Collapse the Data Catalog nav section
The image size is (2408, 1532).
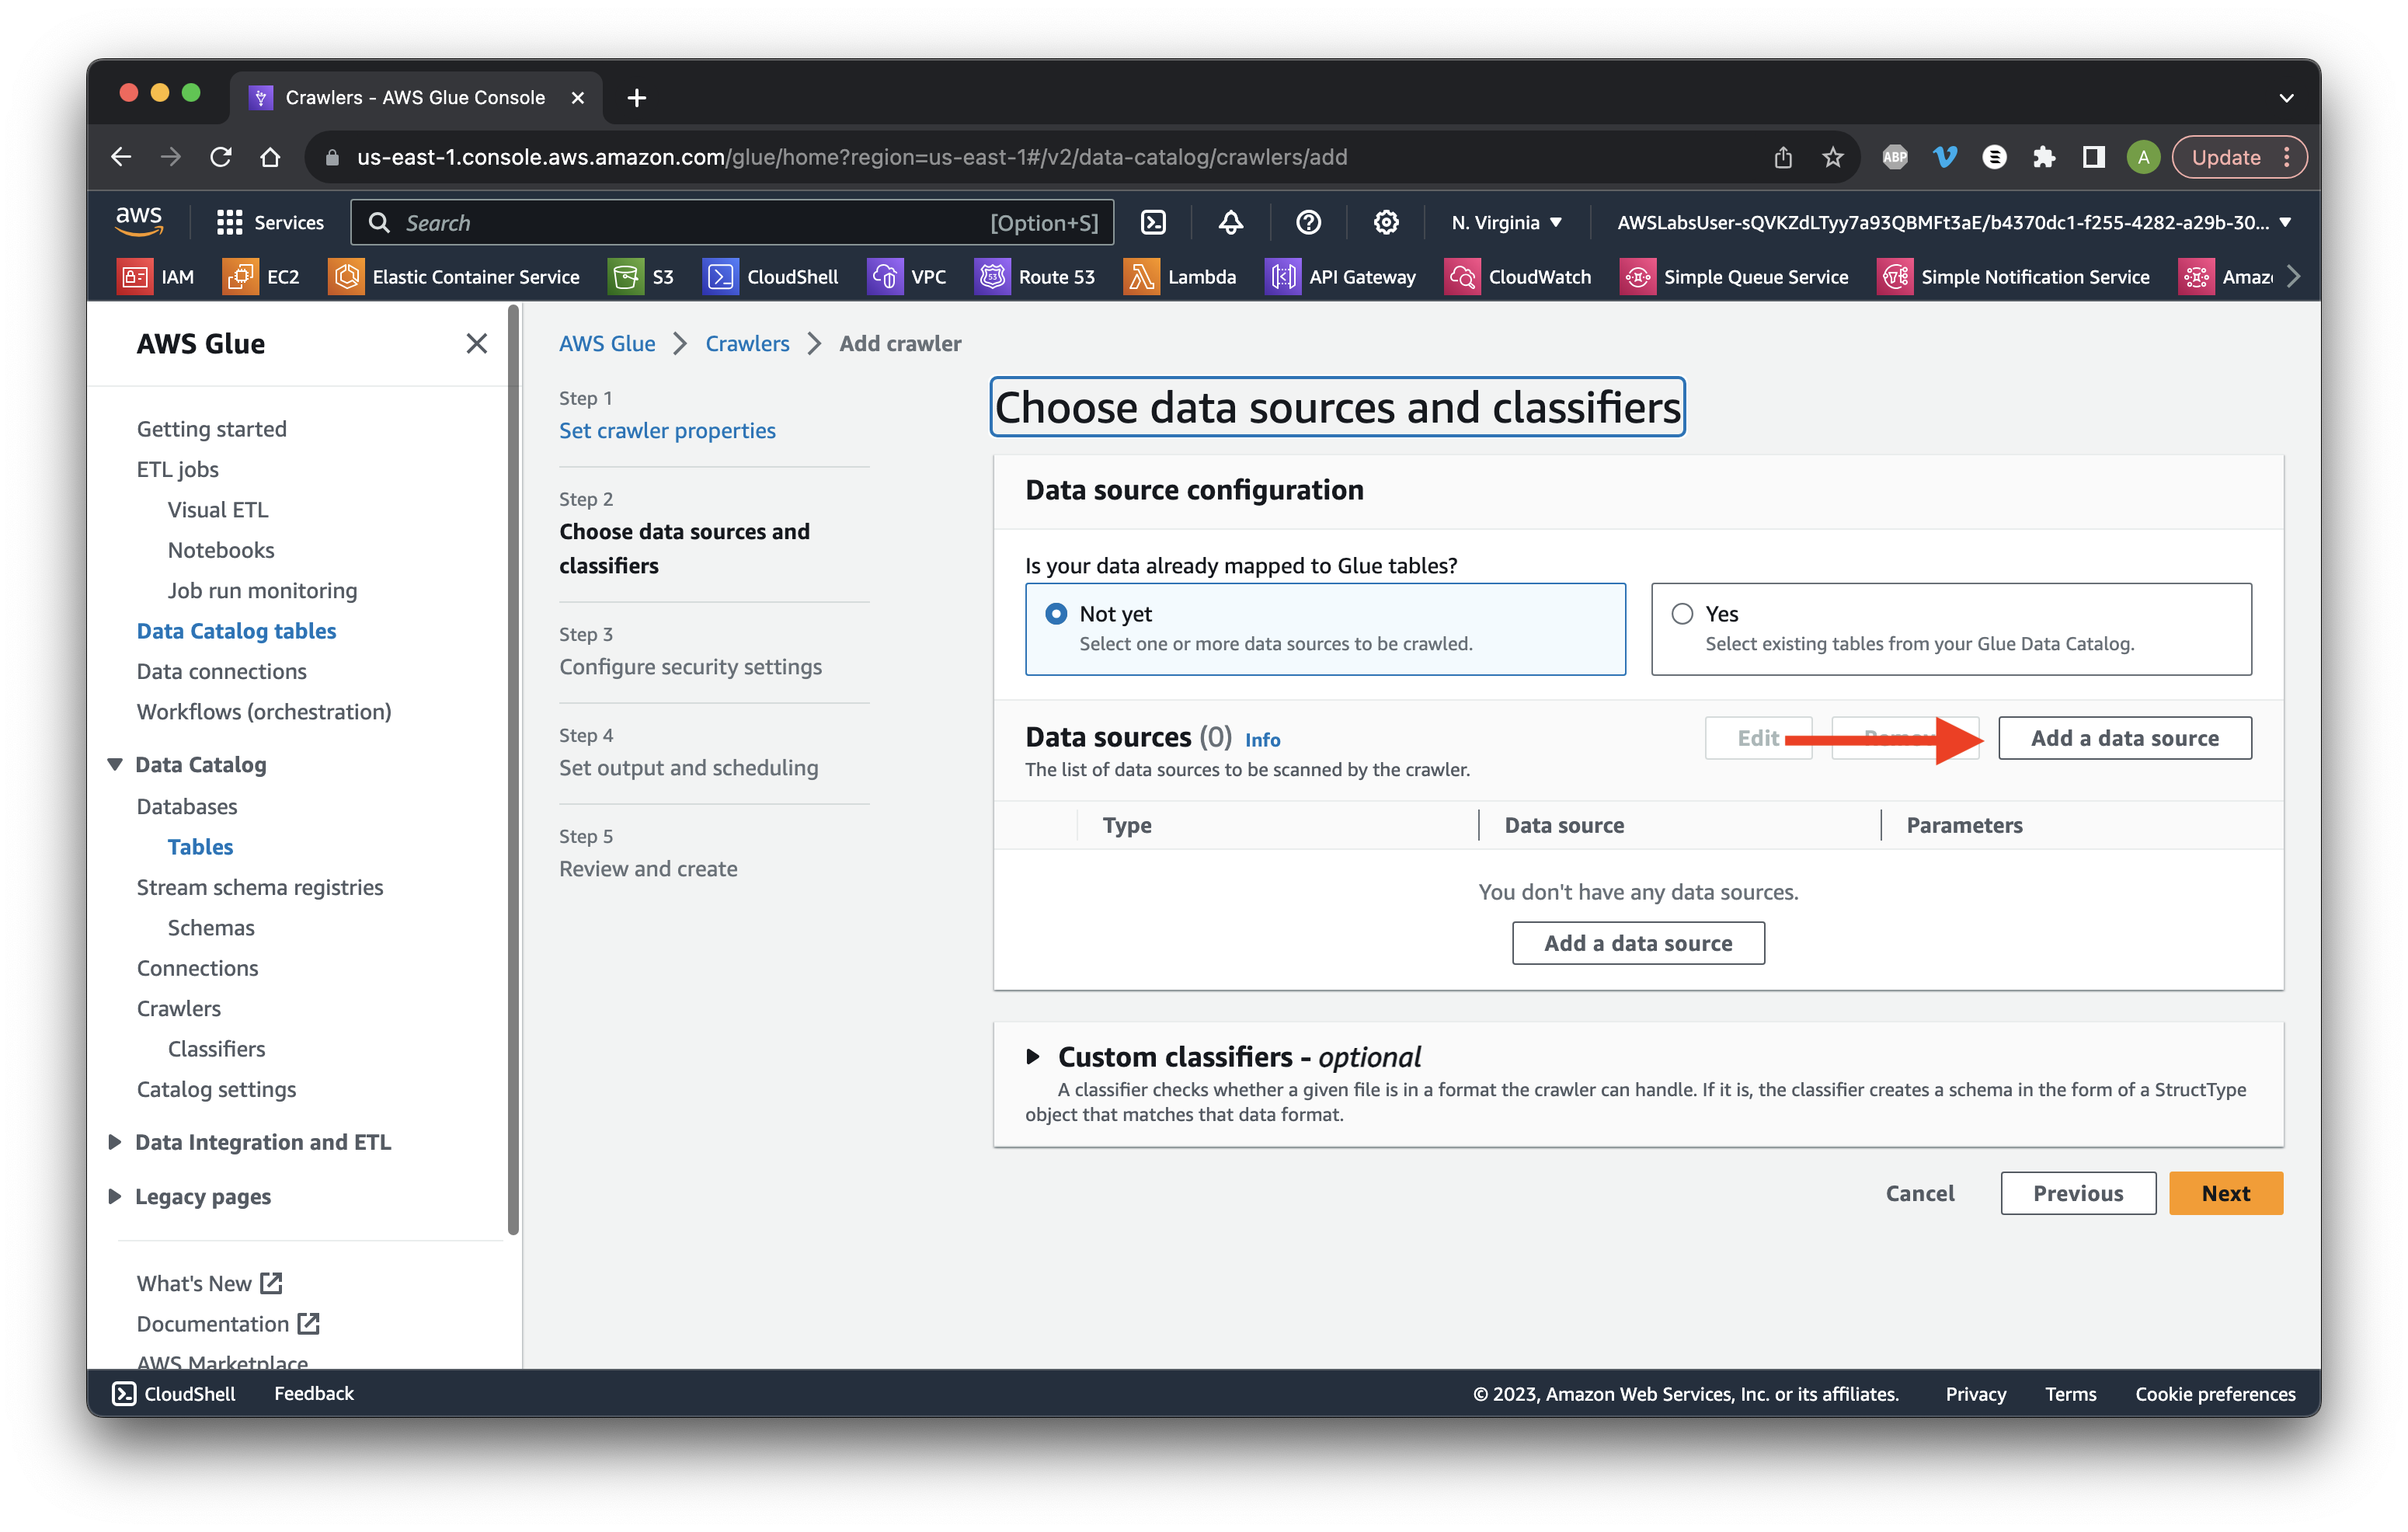(115, 765)
